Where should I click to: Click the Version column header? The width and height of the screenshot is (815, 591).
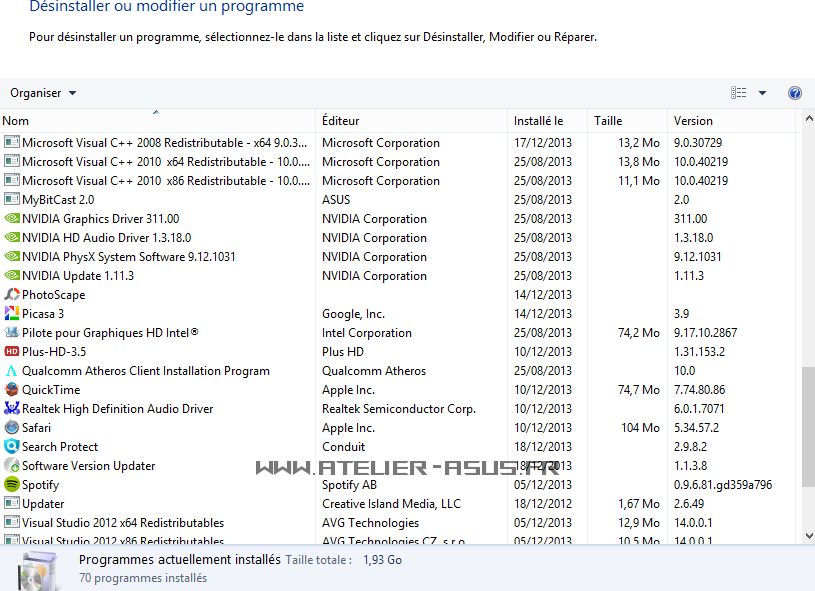click(693, 121)
